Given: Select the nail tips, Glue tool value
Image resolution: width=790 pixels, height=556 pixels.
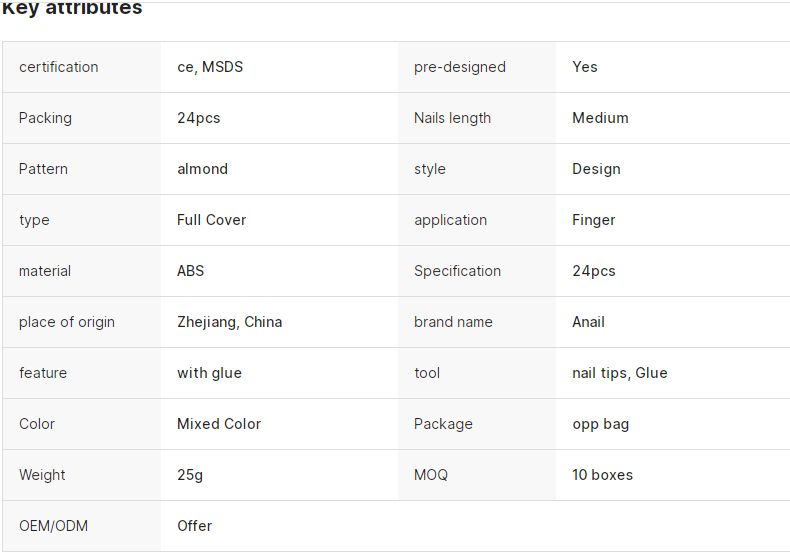Looking at the screenshot, I should 619,373.
